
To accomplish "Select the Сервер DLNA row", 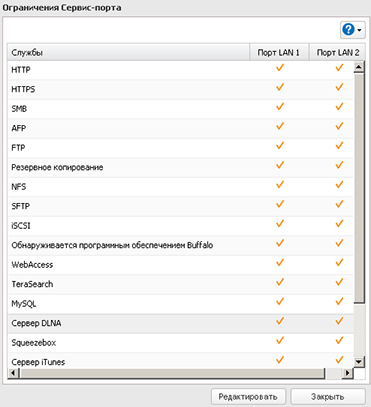I will click(180, 323).
